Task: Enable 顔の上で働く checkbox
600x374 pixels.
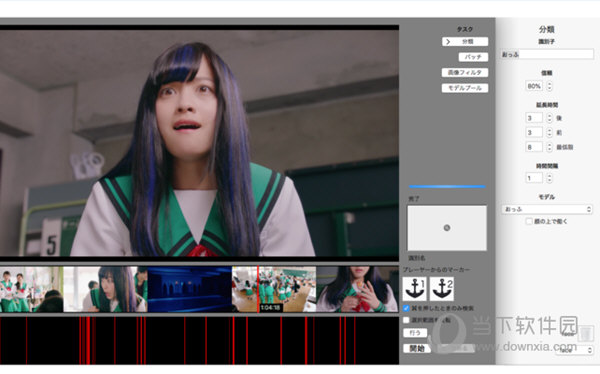Action: 529,221
